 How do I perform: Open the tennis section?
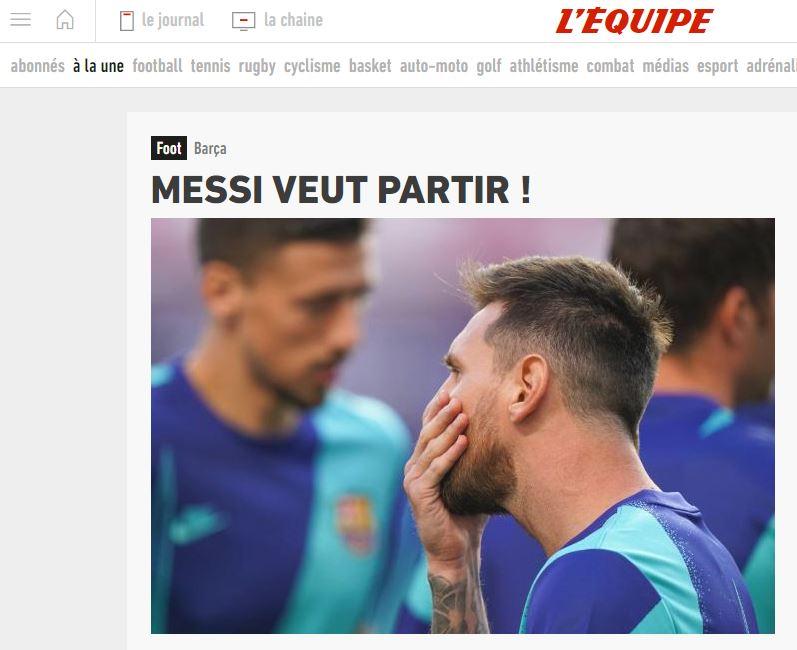click(210, 66)
